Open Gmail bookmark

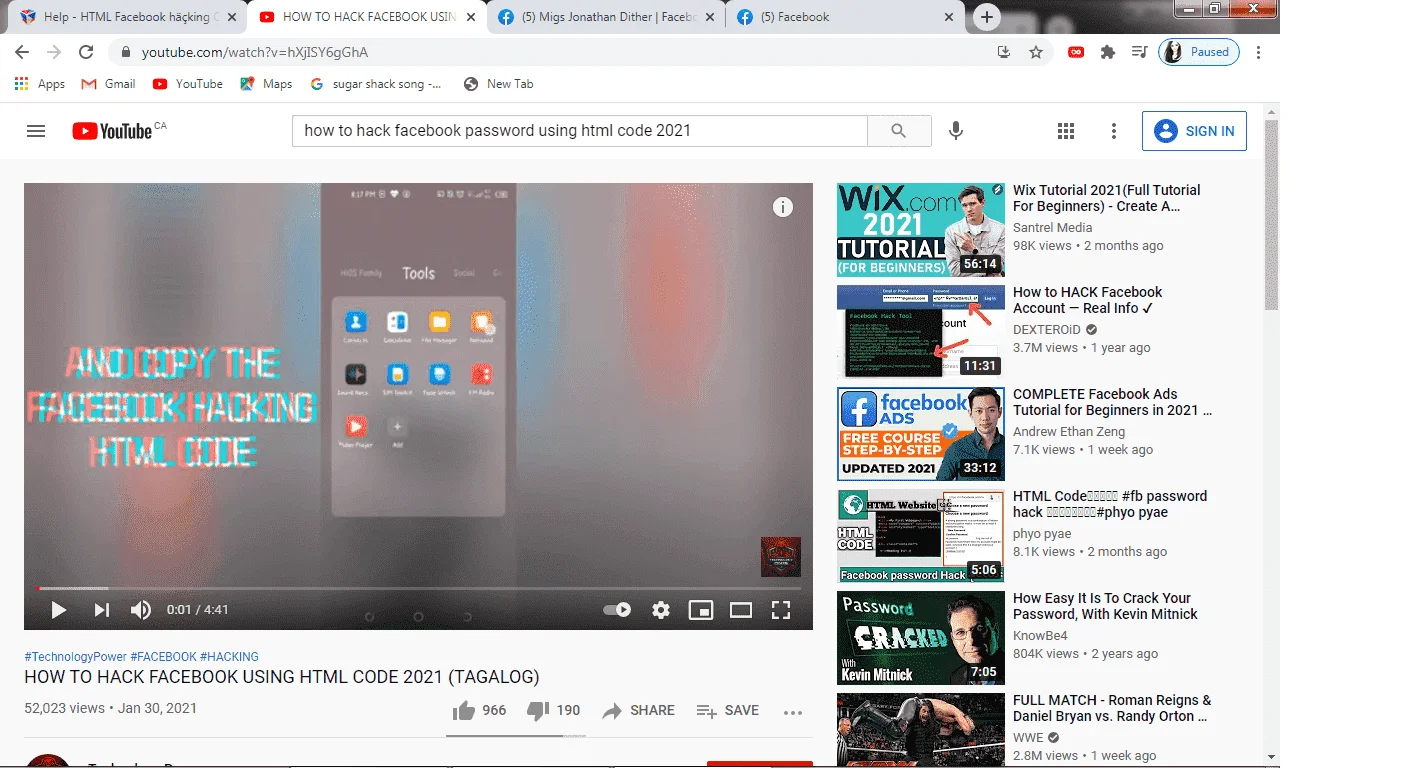pos(108,84)
